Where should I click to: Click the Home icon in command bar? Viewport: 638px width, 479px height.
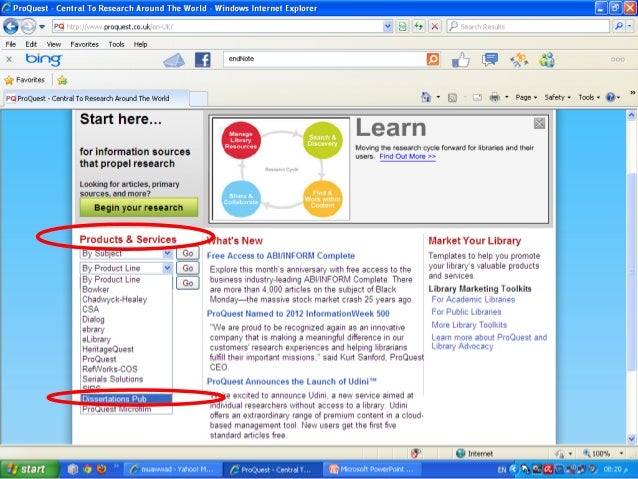click(426, 97)
